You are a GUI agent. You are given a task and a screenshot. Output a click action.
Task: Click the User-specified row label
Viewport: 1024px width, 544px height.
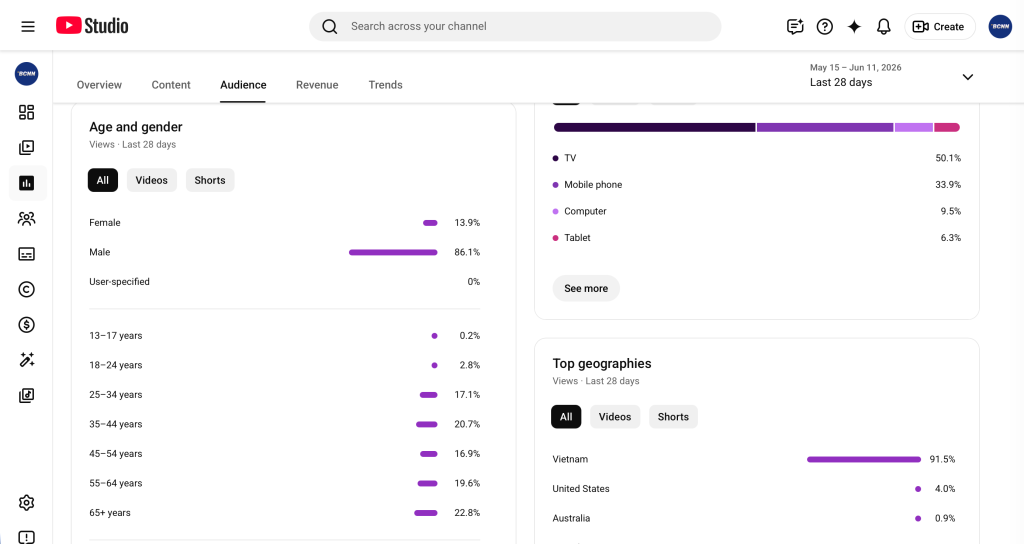point(119,281)
